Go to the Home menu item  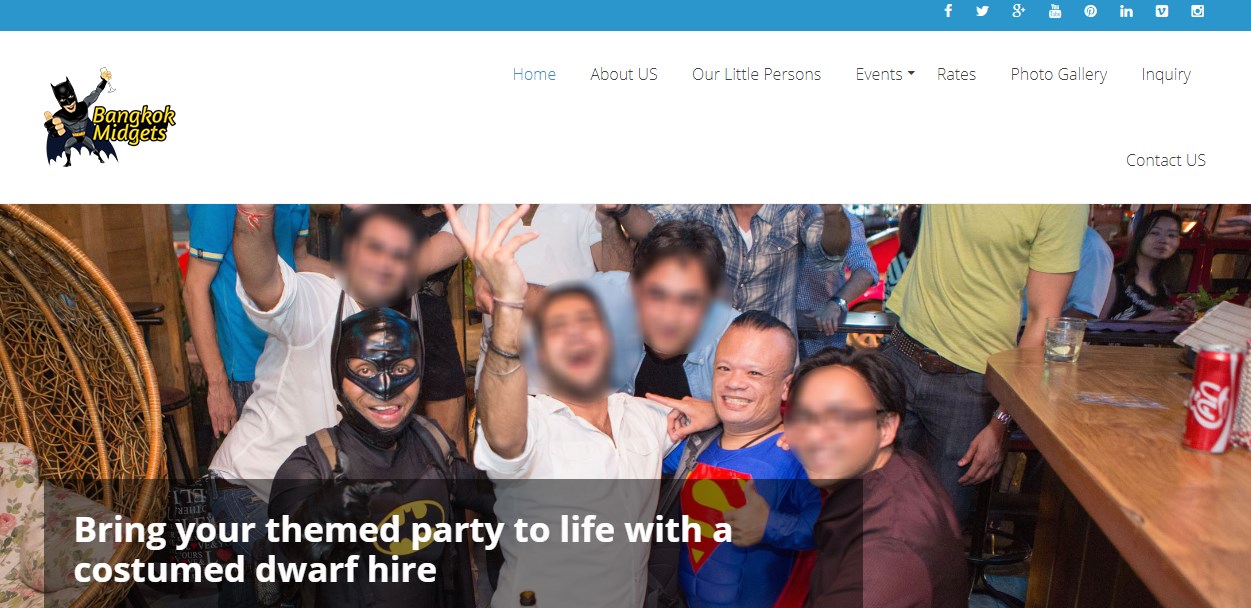[x=534, y=74]
